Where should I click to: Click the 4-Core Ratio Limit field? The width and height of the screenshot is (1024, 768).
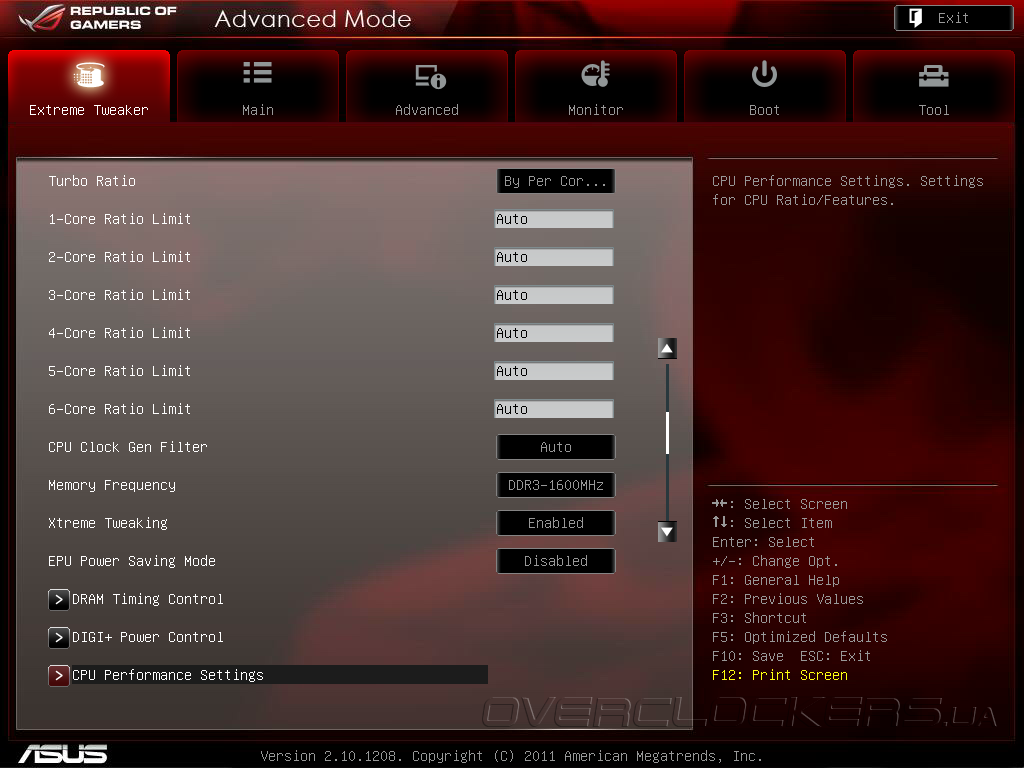tap(554, 333)
